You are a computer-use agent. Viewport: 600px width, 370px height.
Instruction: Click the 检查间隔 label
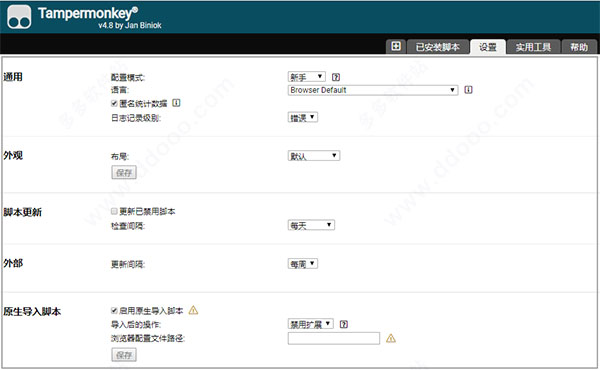point(128,226)
